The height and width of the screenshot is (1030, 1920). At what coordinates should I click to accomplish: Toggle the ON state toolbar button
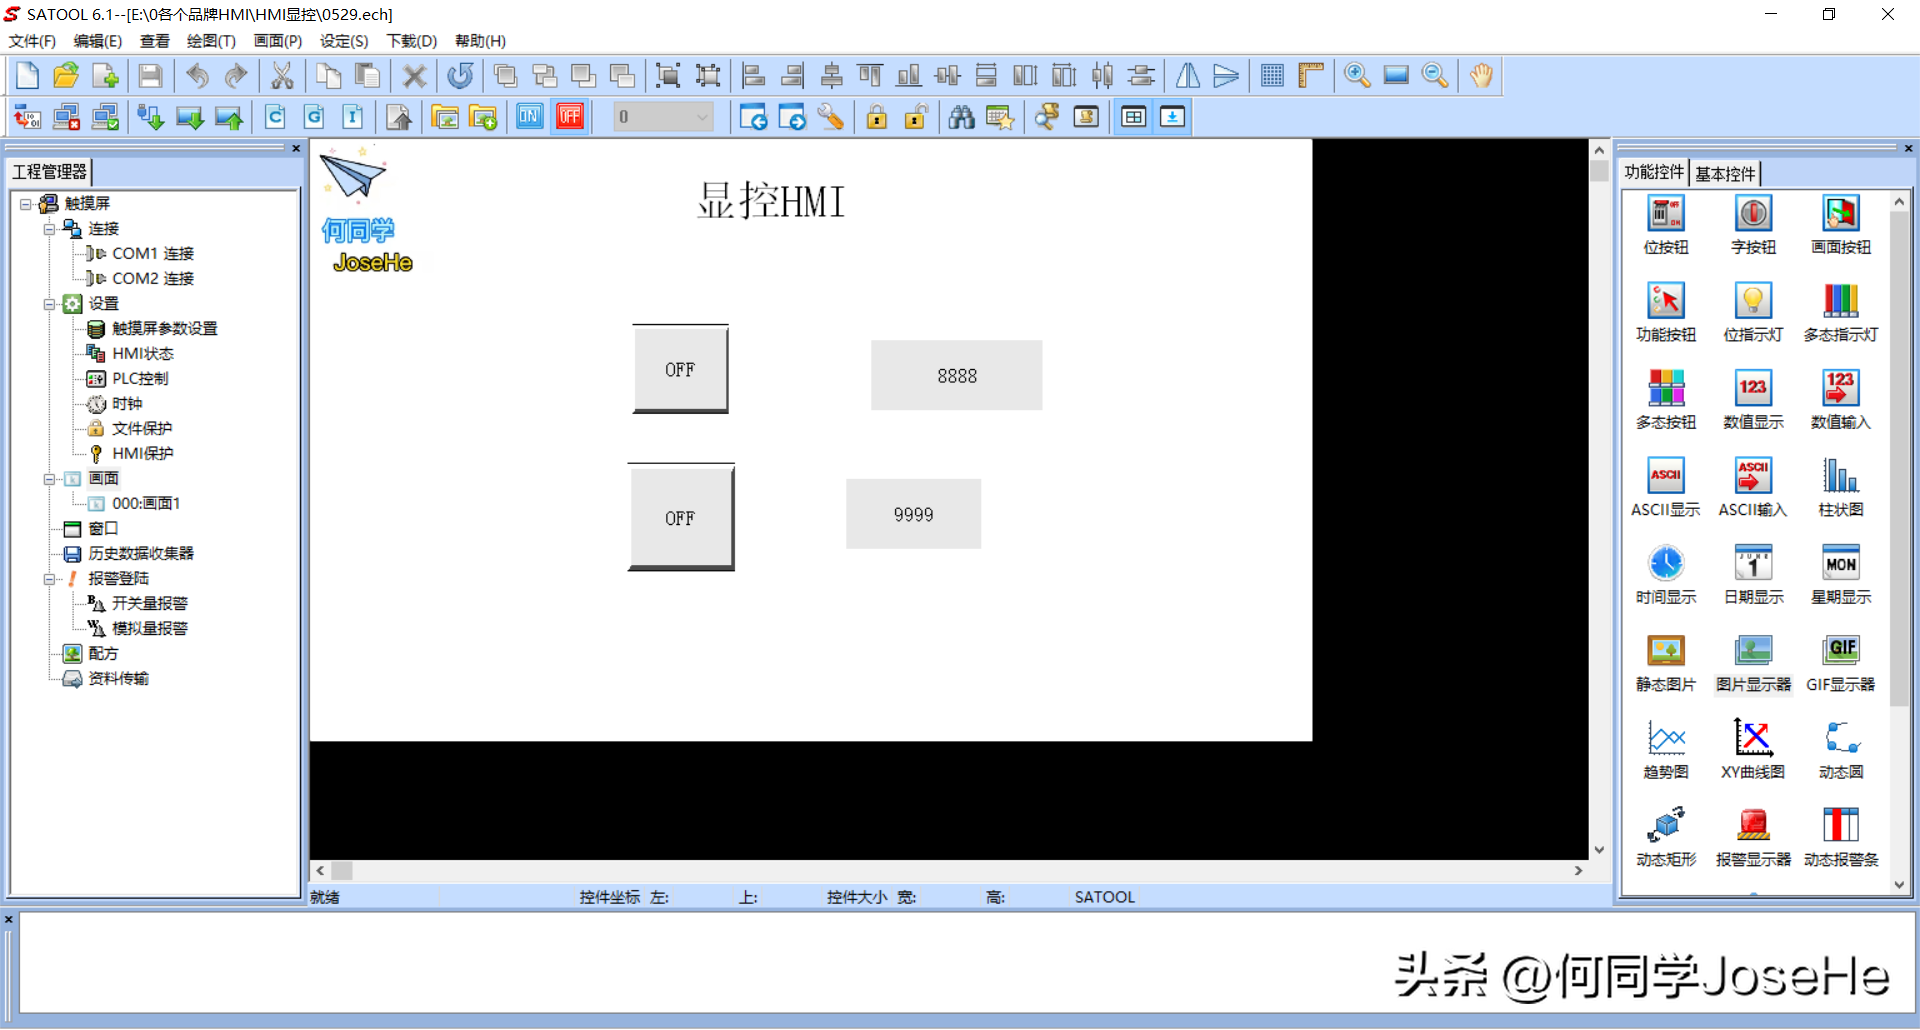(x=529, y=117)
